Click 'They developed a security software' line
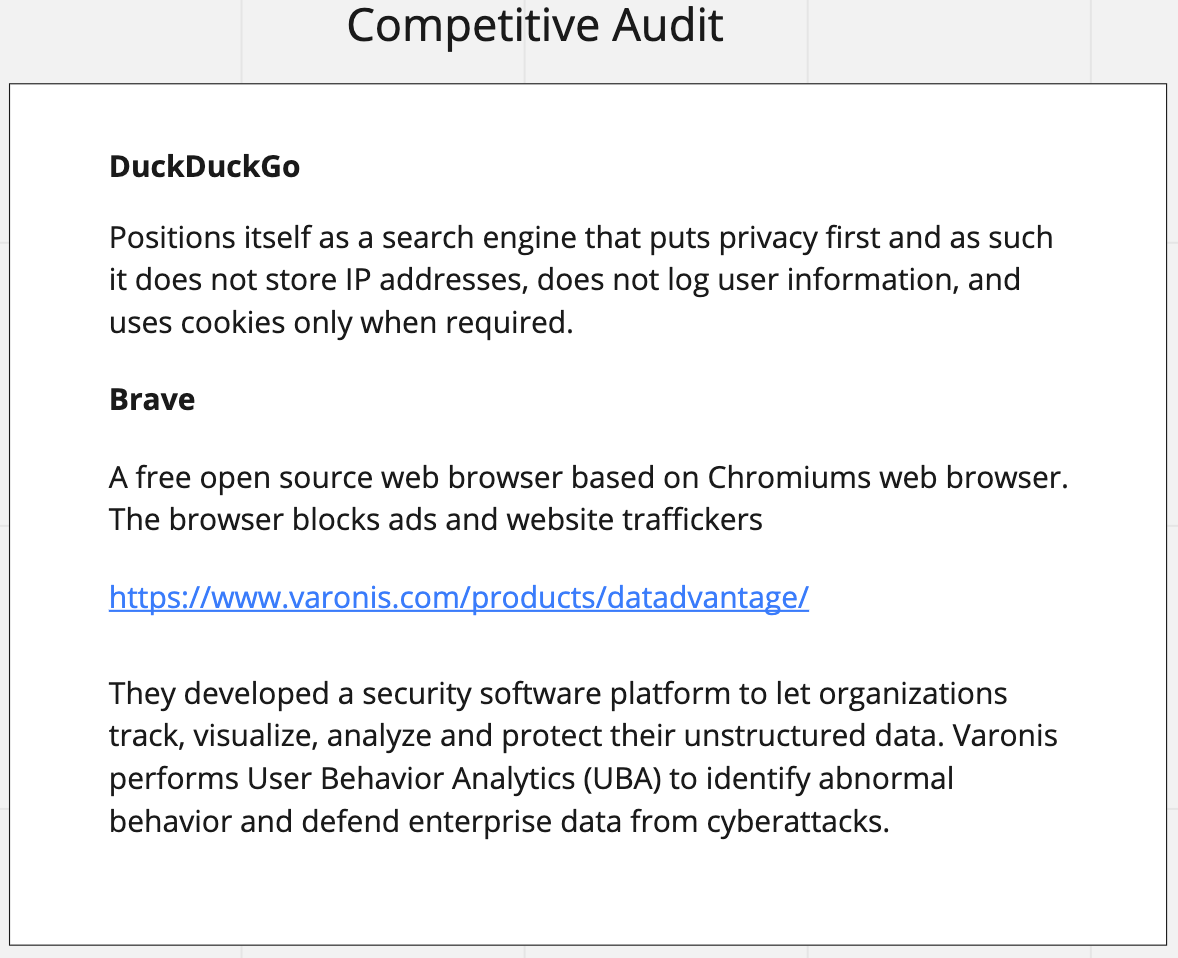The height and width of the screenshot is (958, 1178). click(558, 693)
